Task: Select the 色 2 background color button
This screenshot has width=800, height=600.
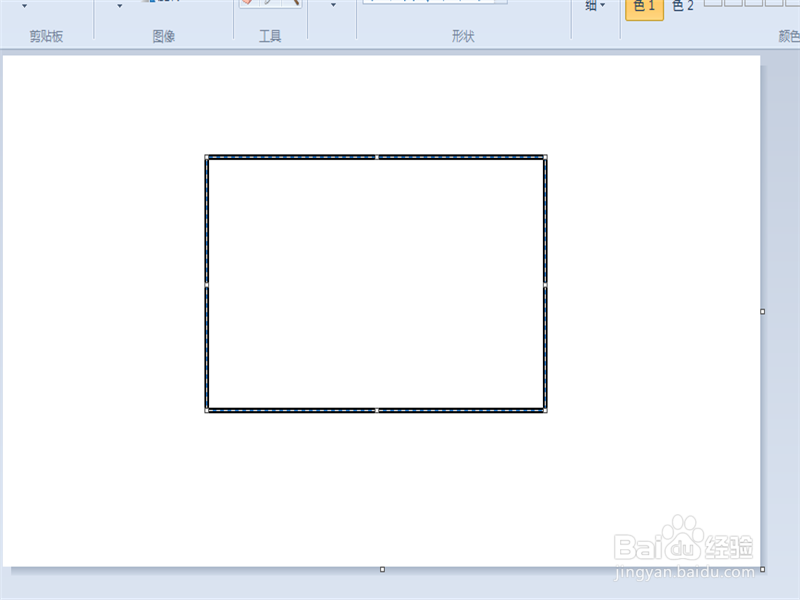Action: coord(683,7)
